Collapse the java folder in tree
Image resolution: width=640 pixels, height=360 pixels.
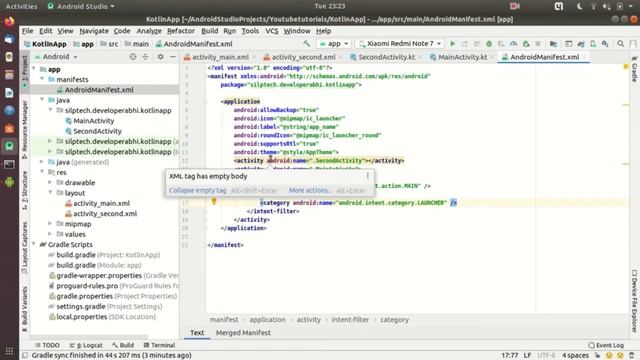click(x=42, y=100)
